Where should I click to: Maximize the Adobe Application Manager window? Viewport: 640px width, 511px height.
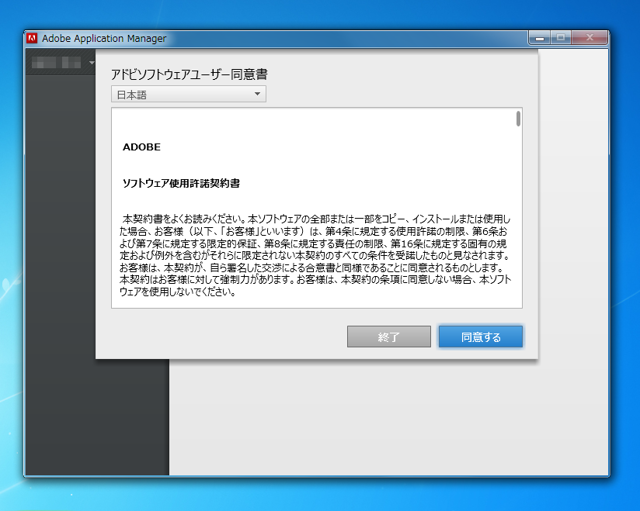pyautogui.click(x=561, y=38)
